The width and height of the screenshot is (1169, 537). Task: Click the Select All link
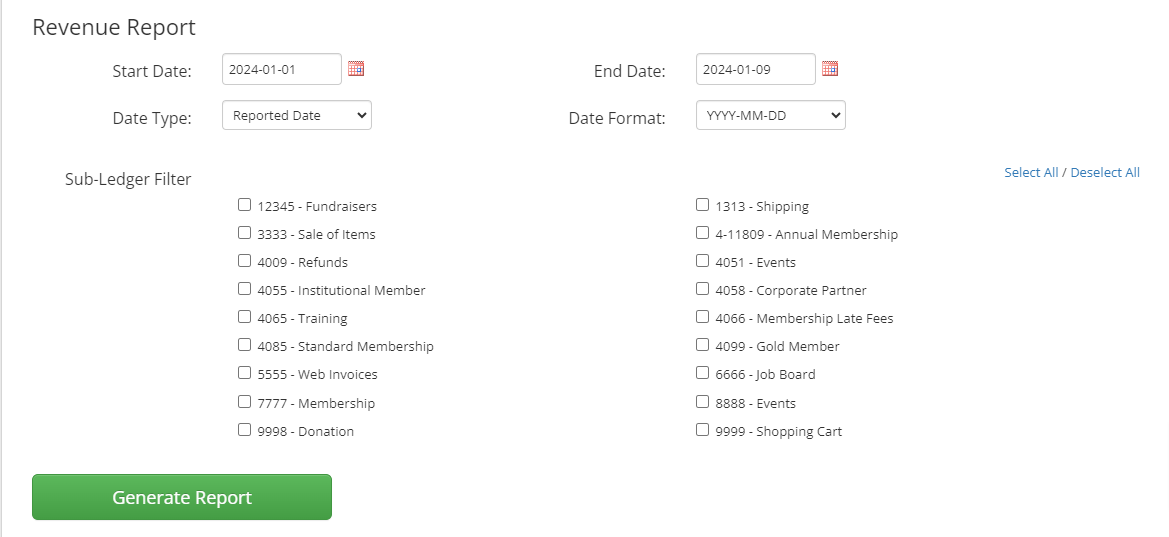point(1030,173)
